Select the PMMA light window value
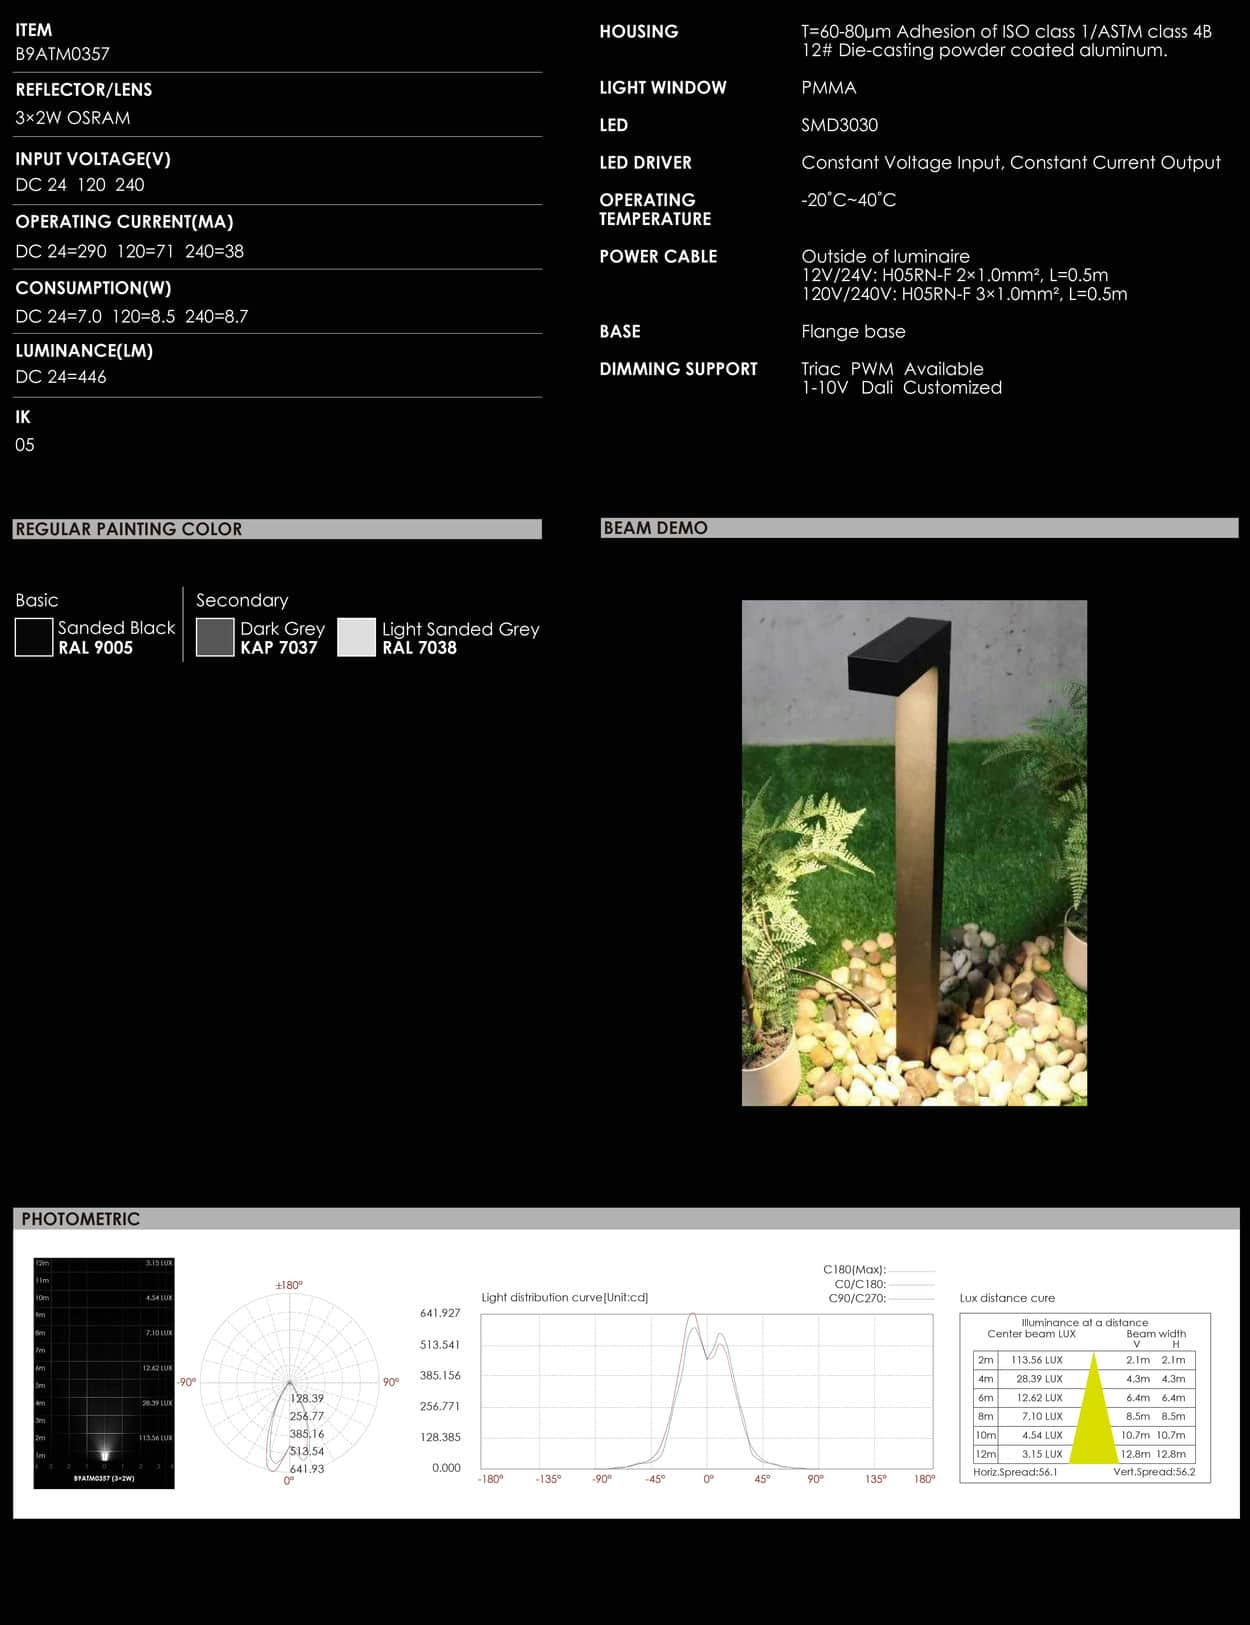 [x=828, y=88]
